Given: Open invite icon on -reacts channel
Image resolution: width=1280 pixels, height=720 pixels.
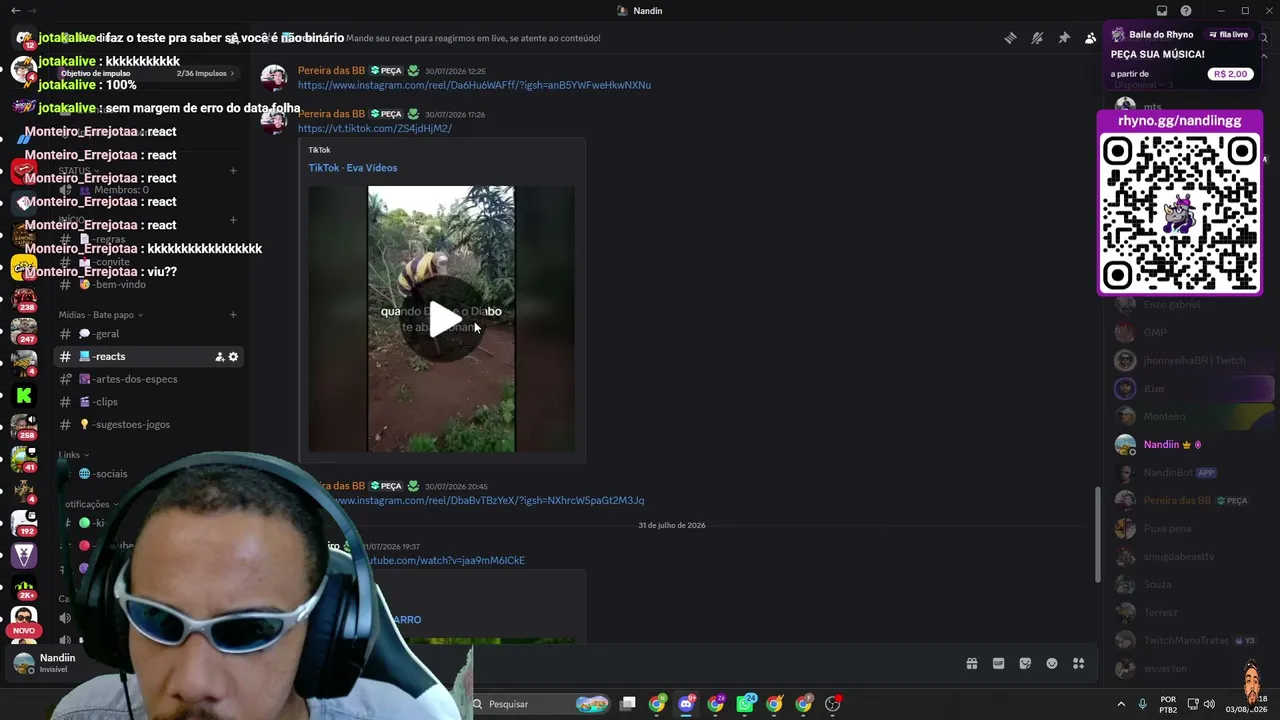Looking at the screenshot, I should (220, 357).
